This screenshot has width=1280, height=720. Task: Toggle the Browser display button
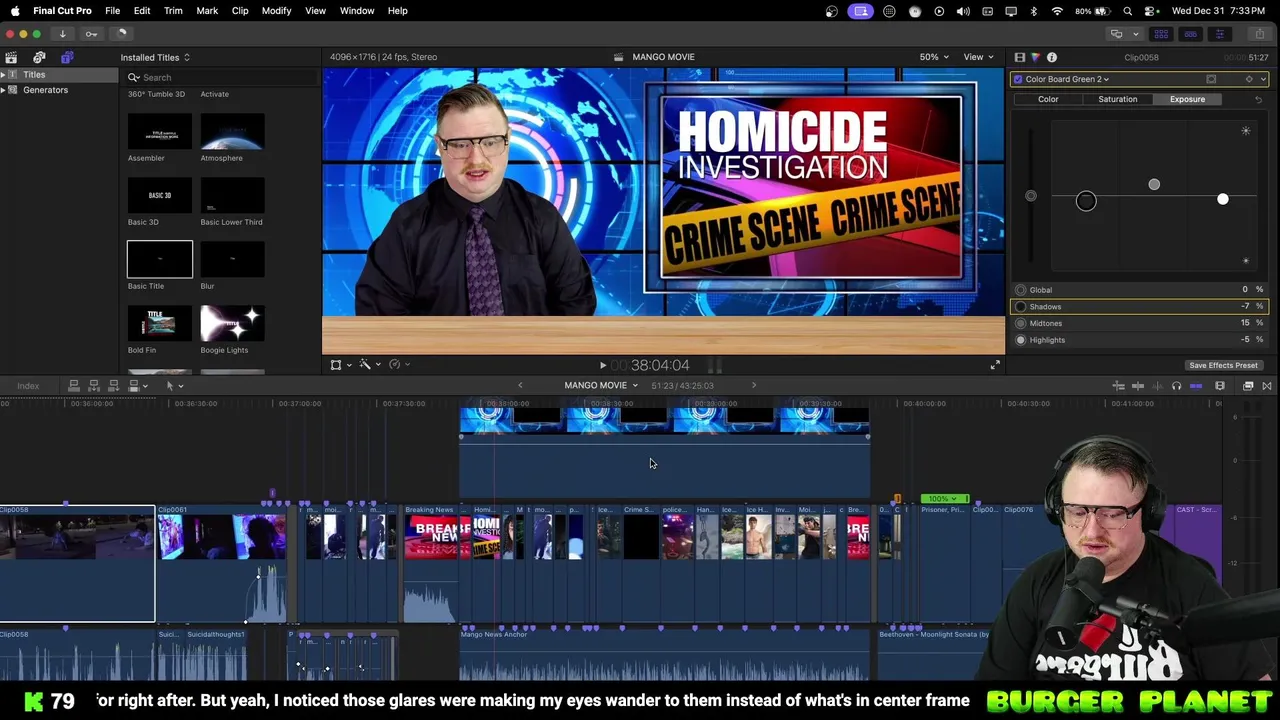(1161, 34)
